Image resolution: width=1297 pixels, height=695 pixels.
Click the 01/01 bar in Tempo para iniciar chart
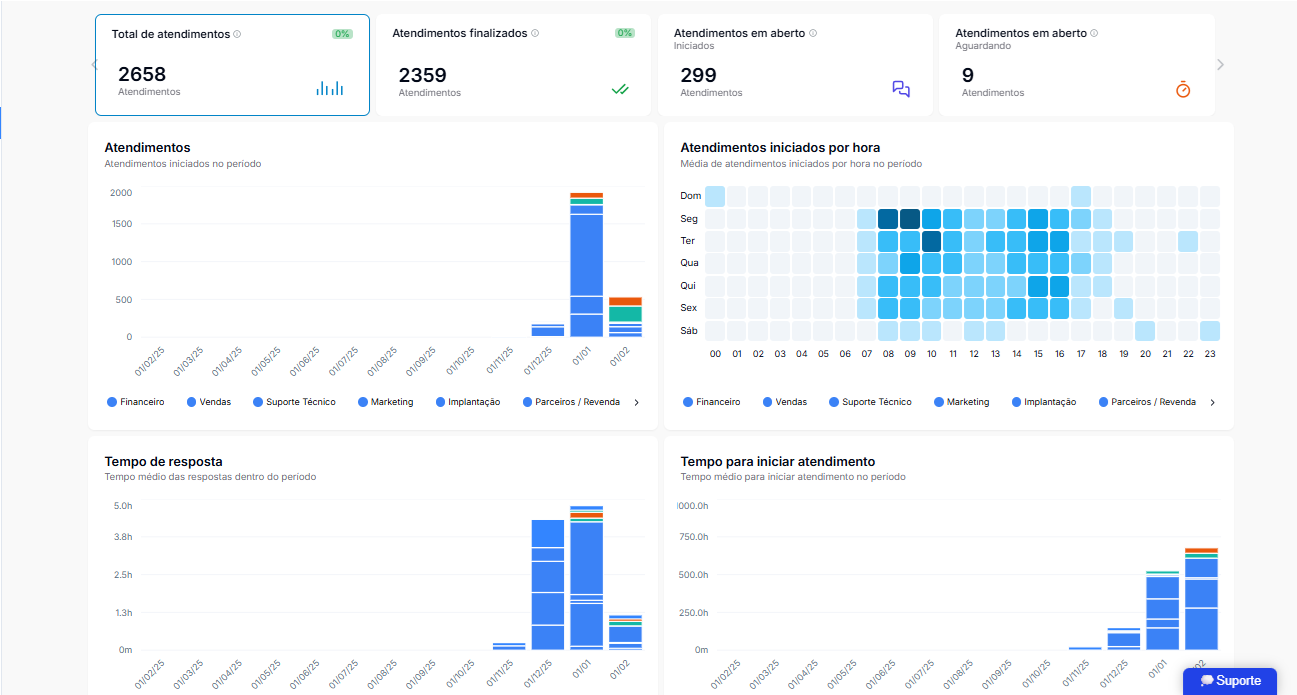click(x=1162, y=611)
